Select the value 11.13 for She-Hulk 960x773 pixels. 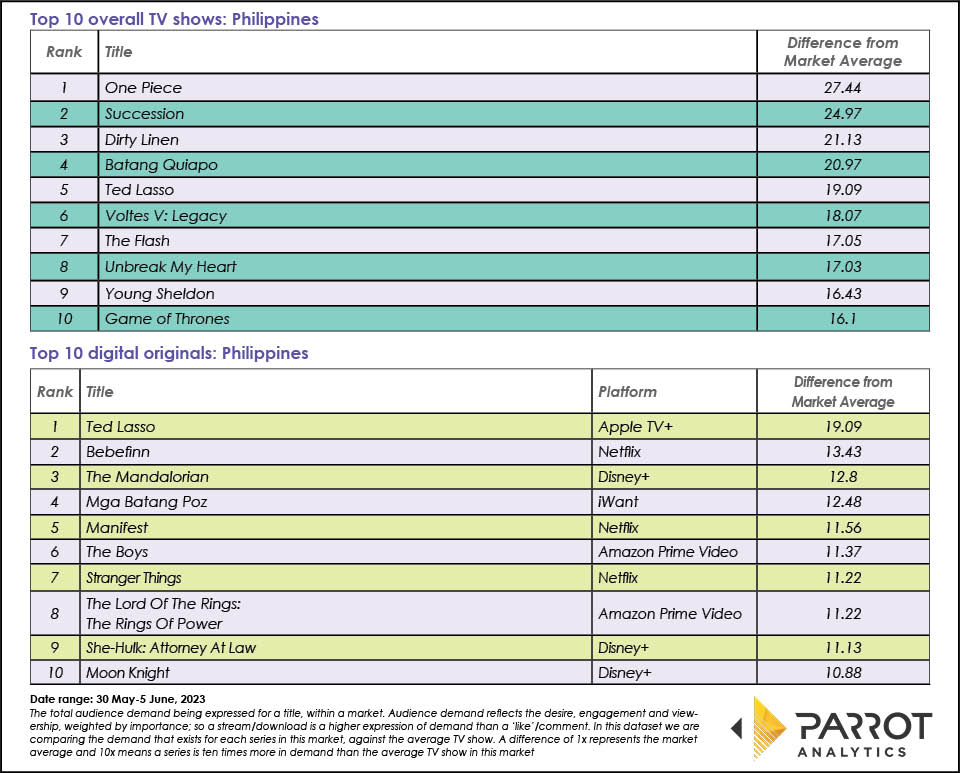point(842,648)
